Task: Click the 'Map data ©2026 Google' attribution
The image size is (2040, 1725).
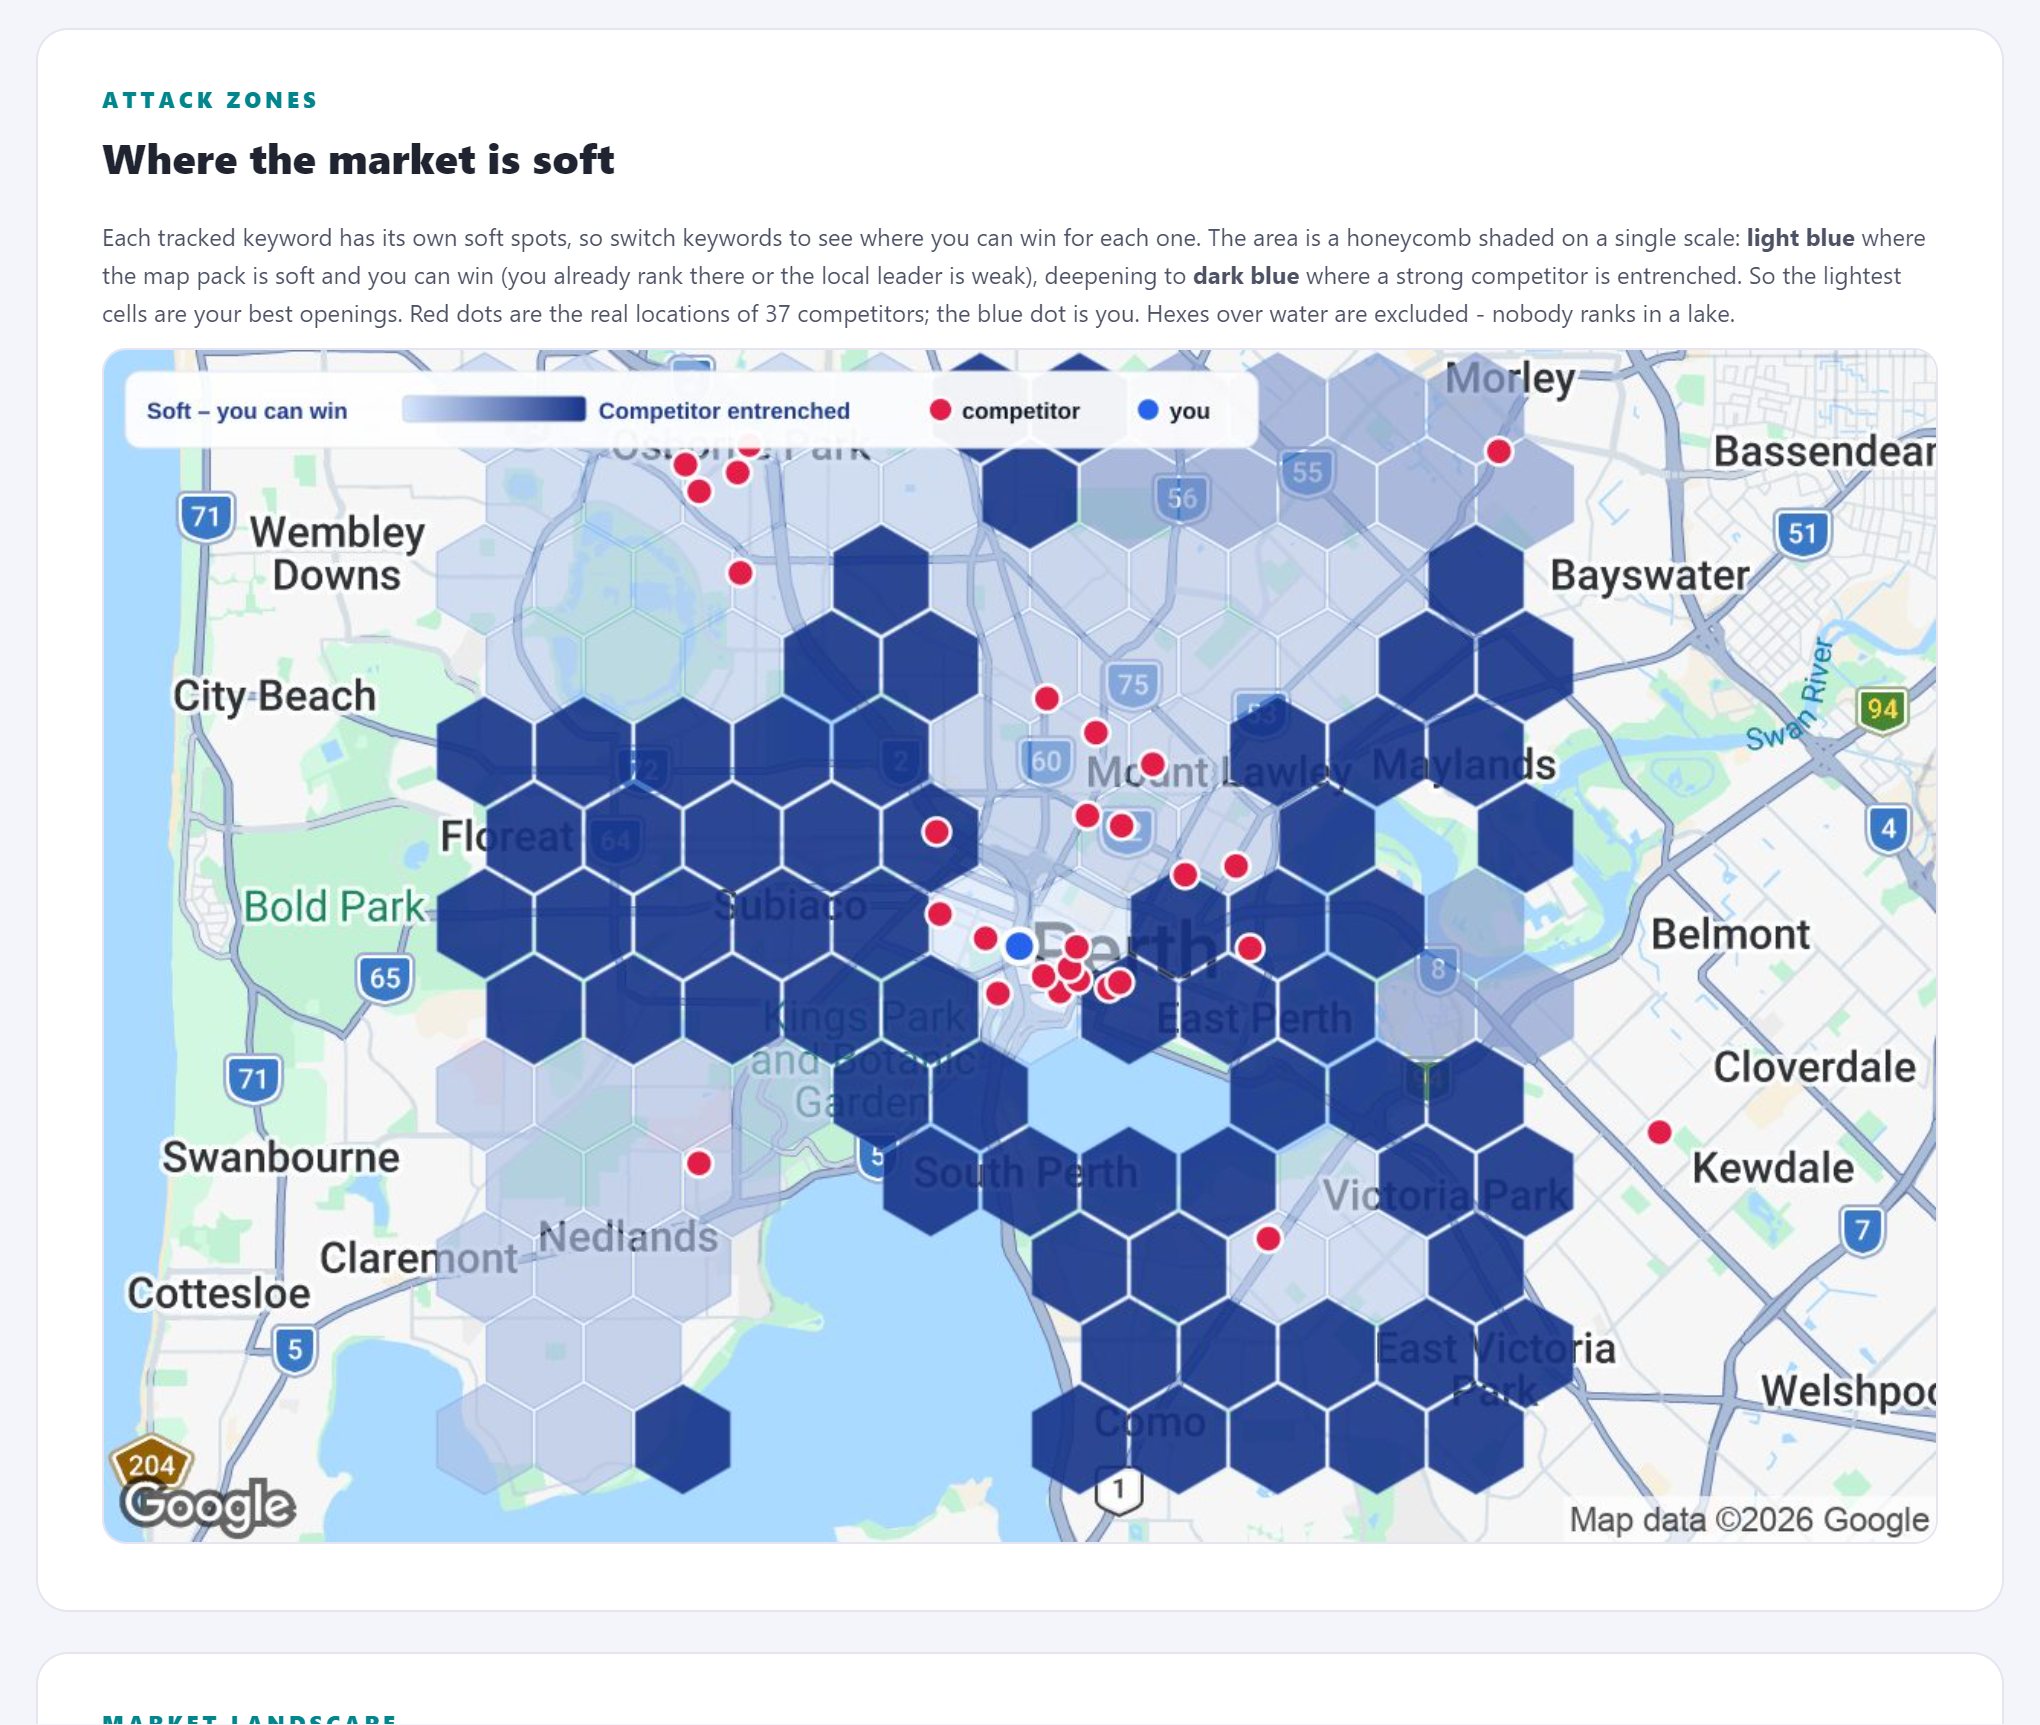Action: (1748, 1519)
